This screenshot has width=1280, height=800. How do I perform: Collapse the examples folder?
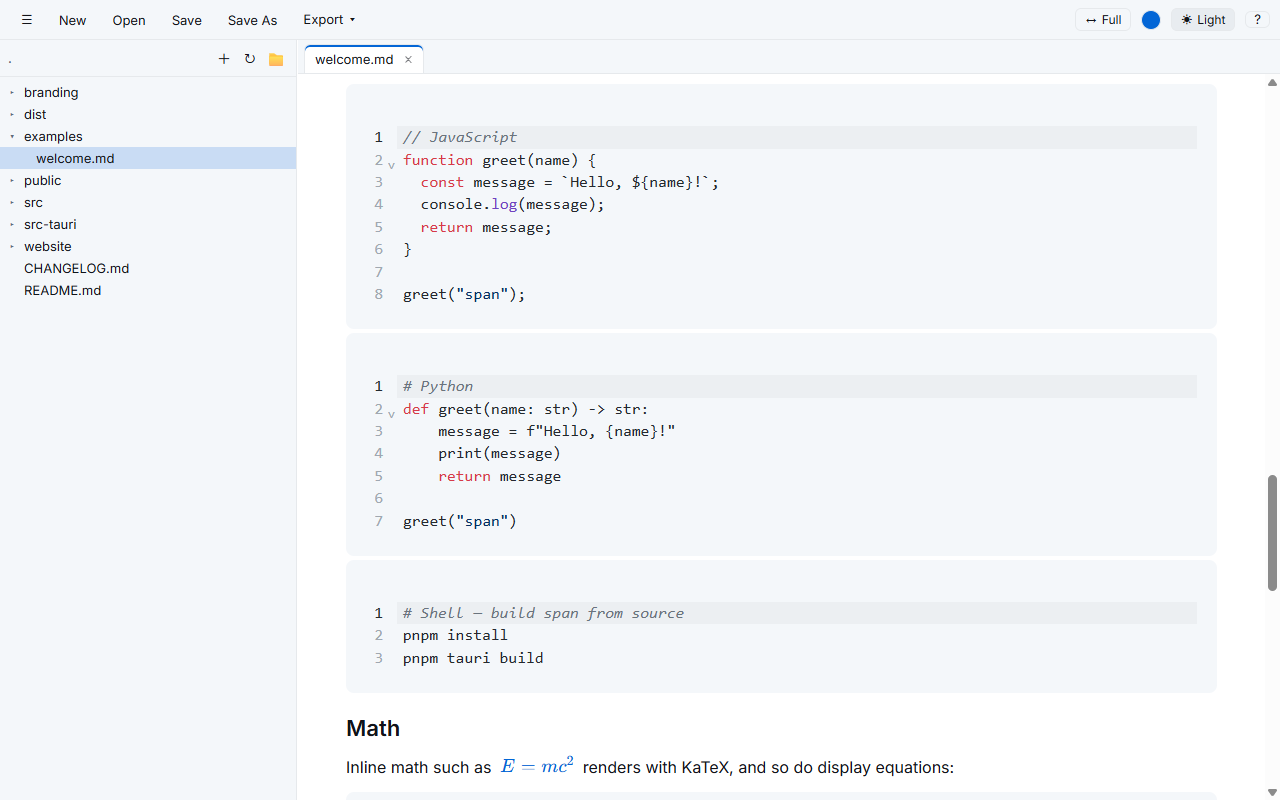point(148,136)
